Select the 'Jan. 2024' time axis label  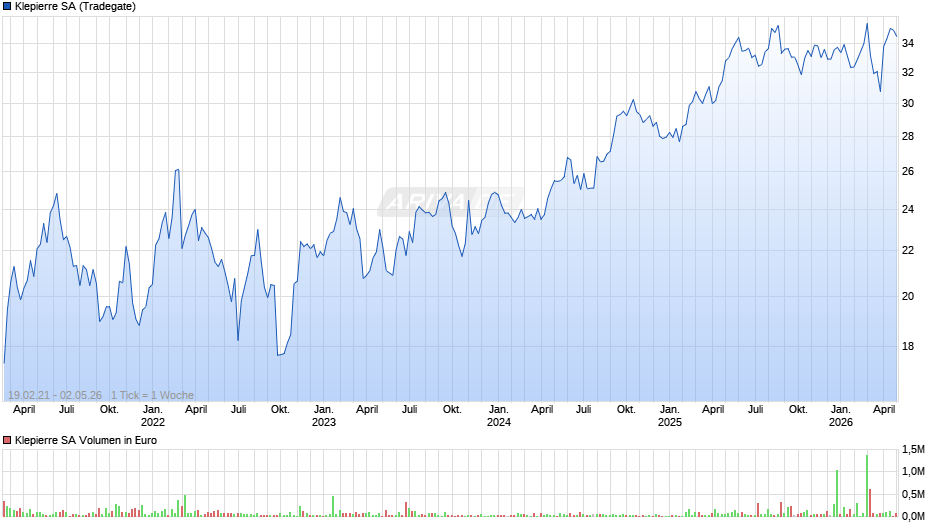(499, 416)
